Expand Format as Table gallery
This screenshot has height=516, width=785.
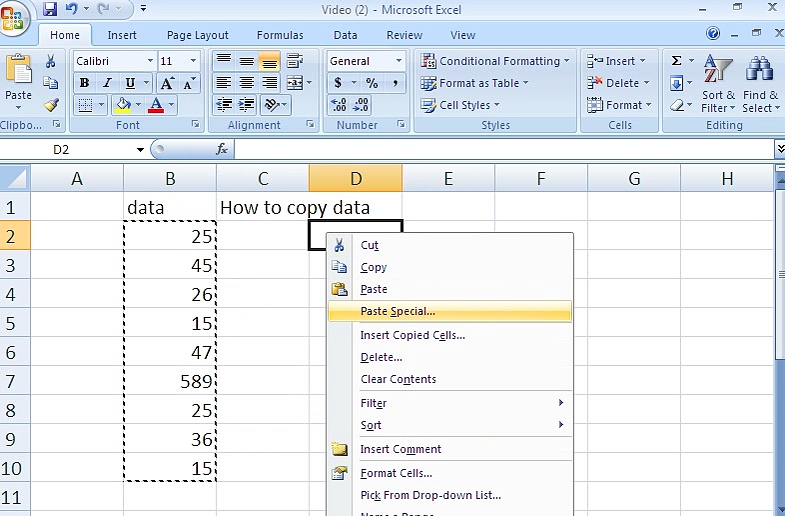click(474, 83)
